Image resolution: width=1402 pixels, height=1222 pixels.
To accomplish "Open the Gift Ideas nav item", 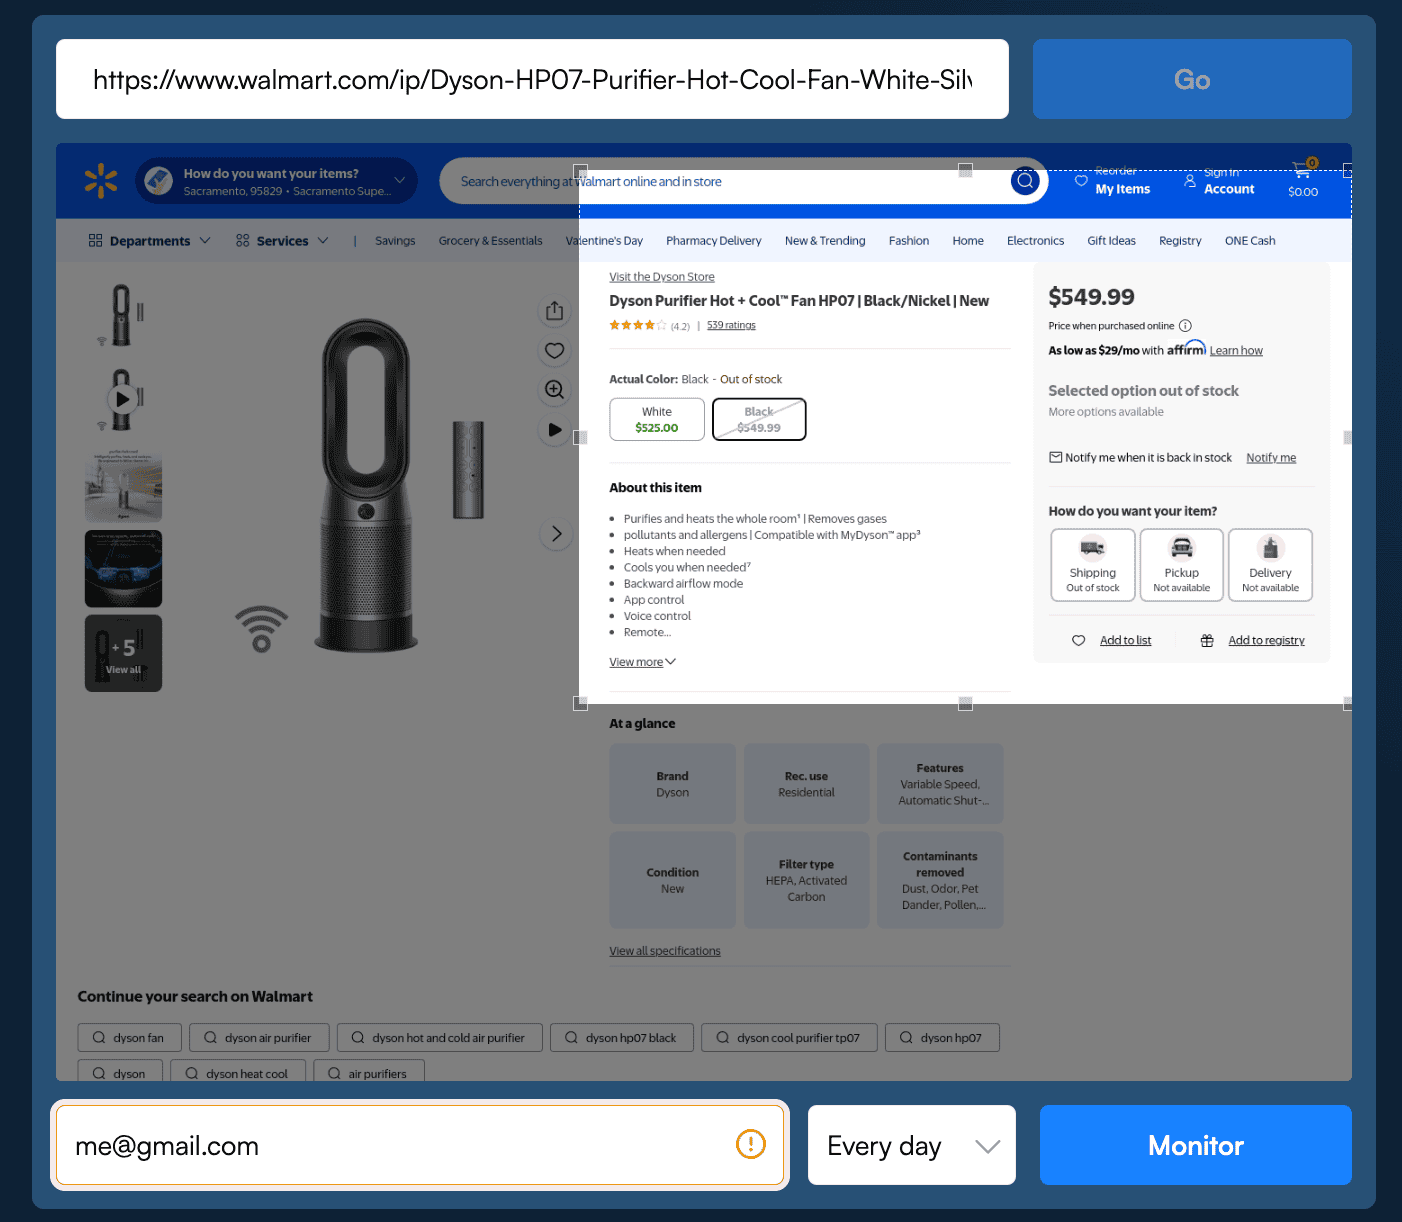I will coord(1111,241).
